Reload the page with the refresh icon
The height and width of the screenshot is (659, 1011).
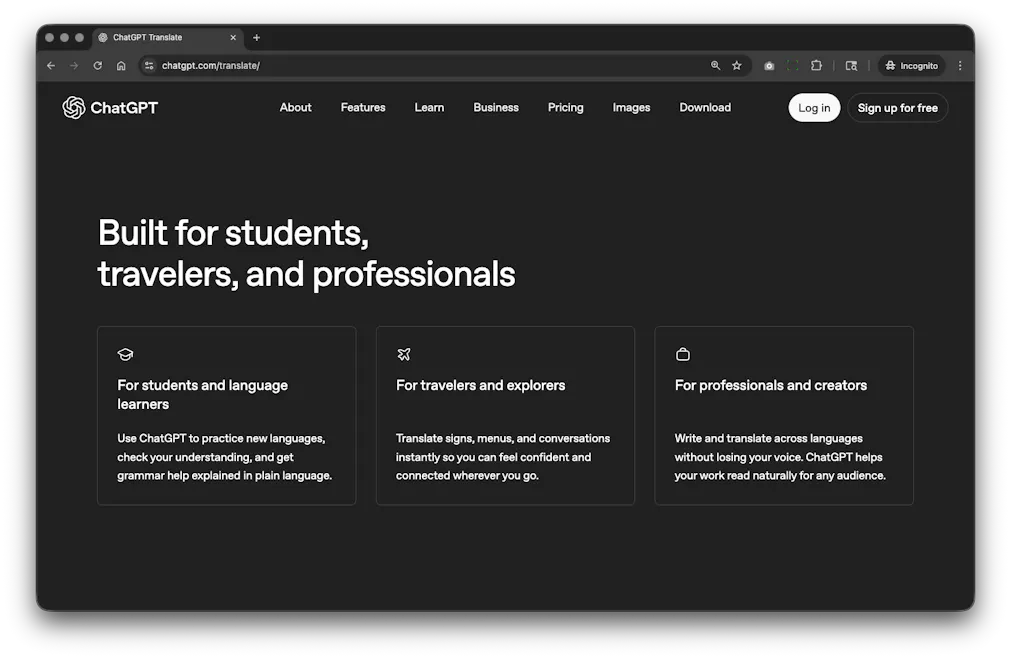[97, 65]
